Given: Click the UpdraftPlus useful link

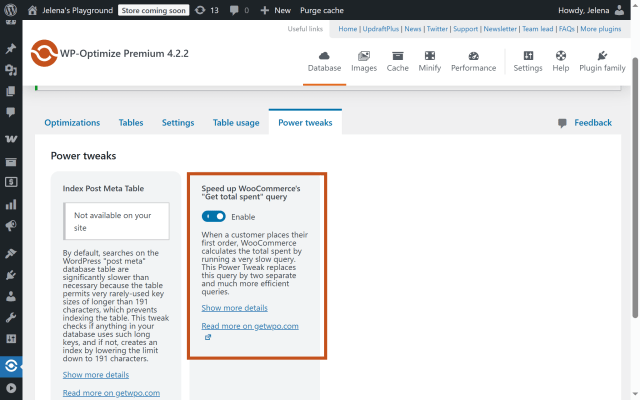Looking at the screenshot, I should click(x=380, y=29).
